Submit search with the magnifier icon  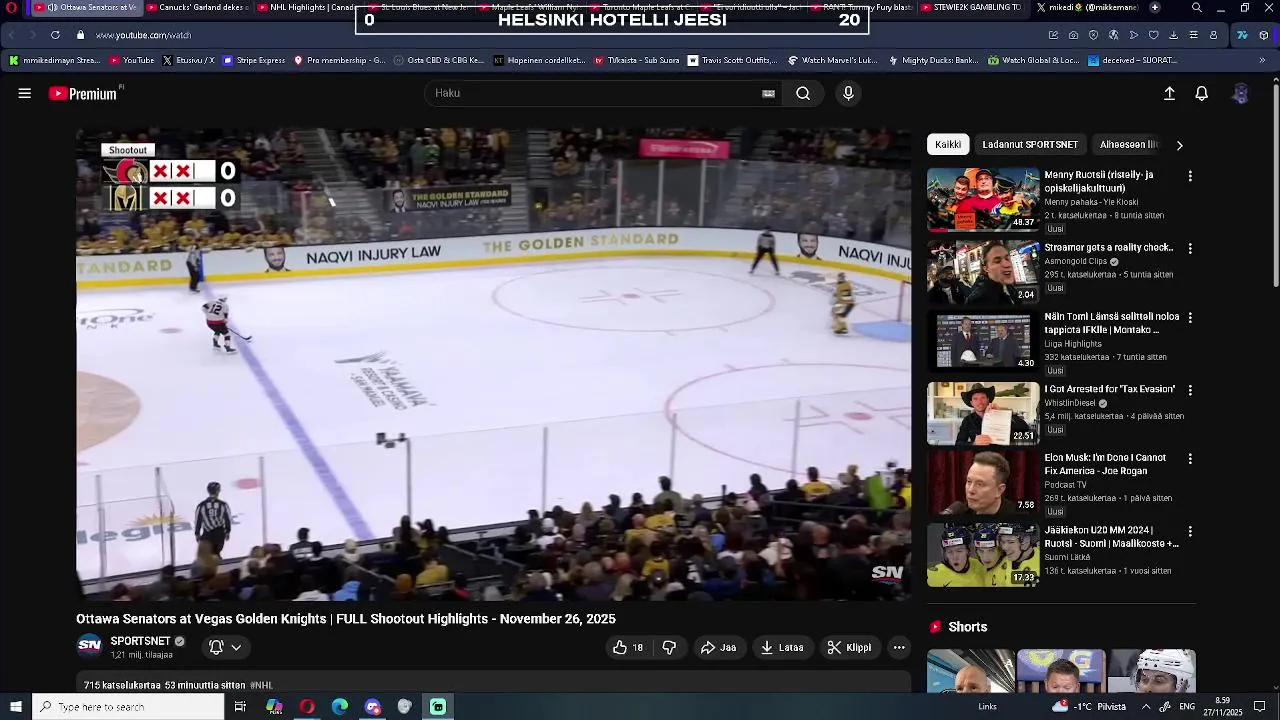coord(803,93)
